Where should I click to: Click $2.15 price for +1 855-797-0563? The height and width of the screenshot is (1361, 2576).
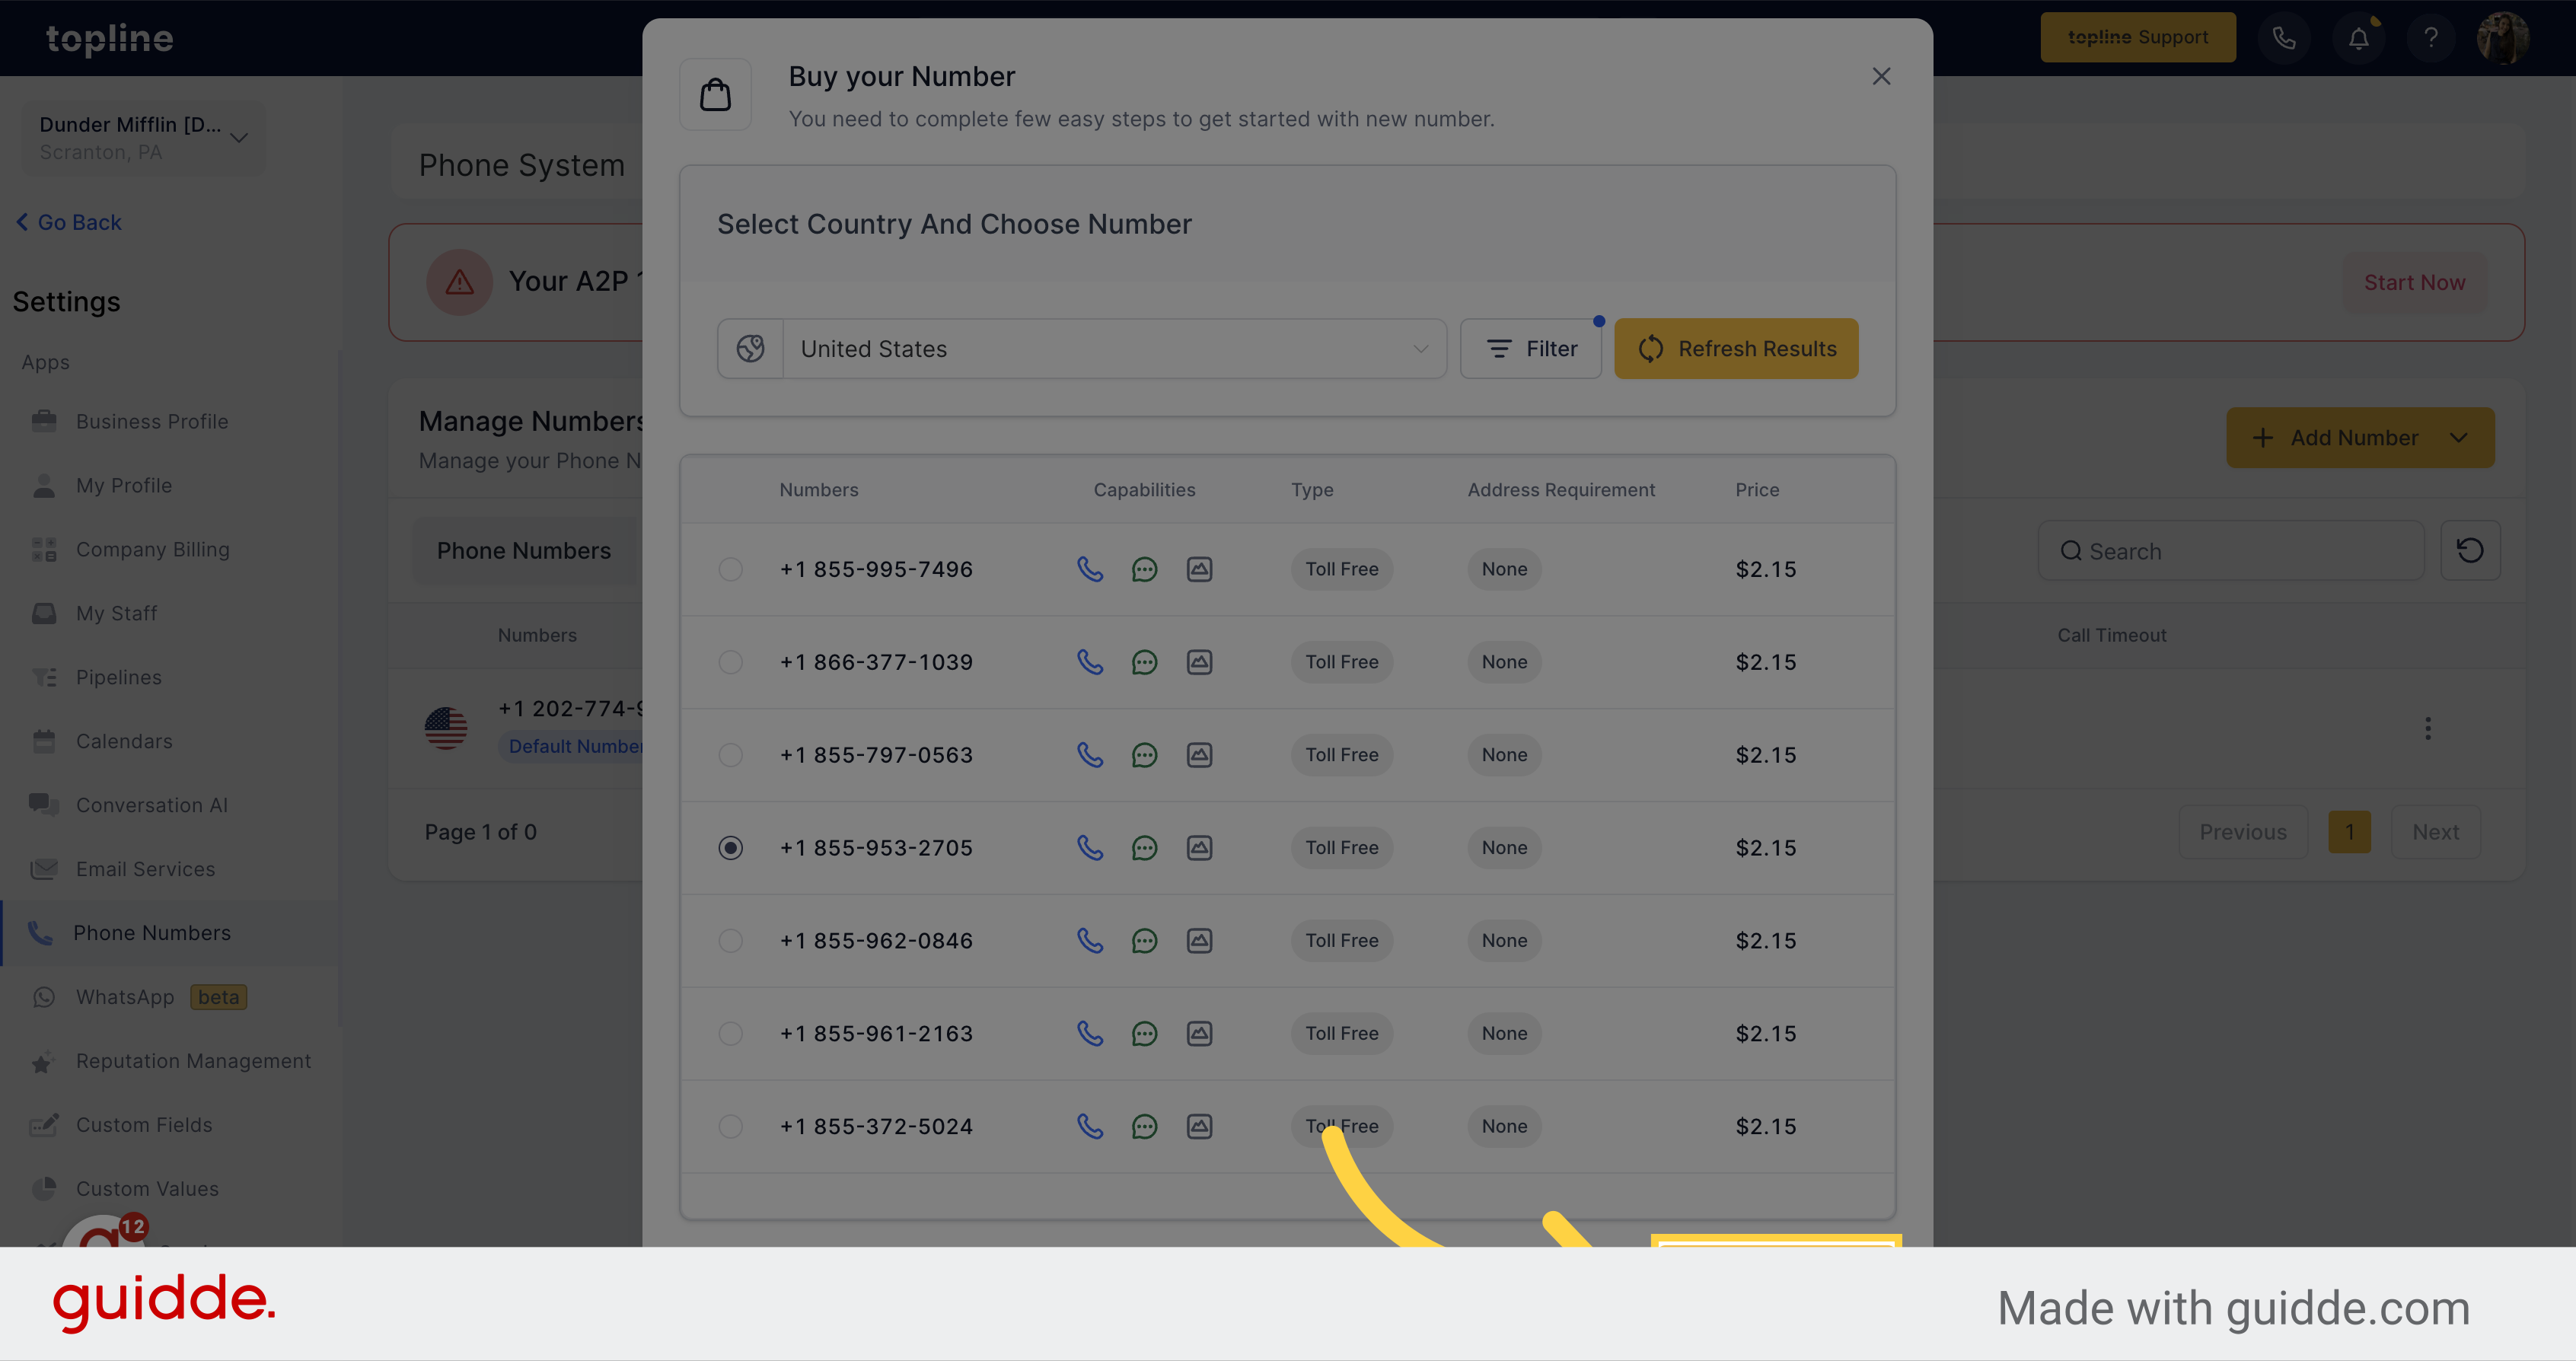tap(1765, 755)
